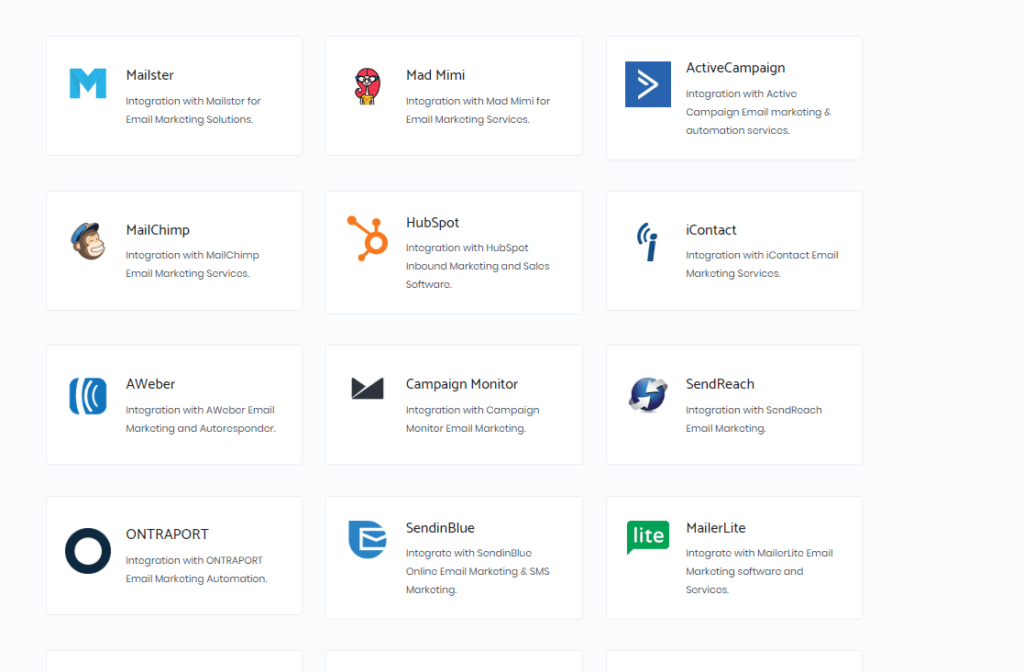The width and height of the screenshot is (1024, 672).
Task: Open the SendinBlue integration title
Action: click(440, 528)
